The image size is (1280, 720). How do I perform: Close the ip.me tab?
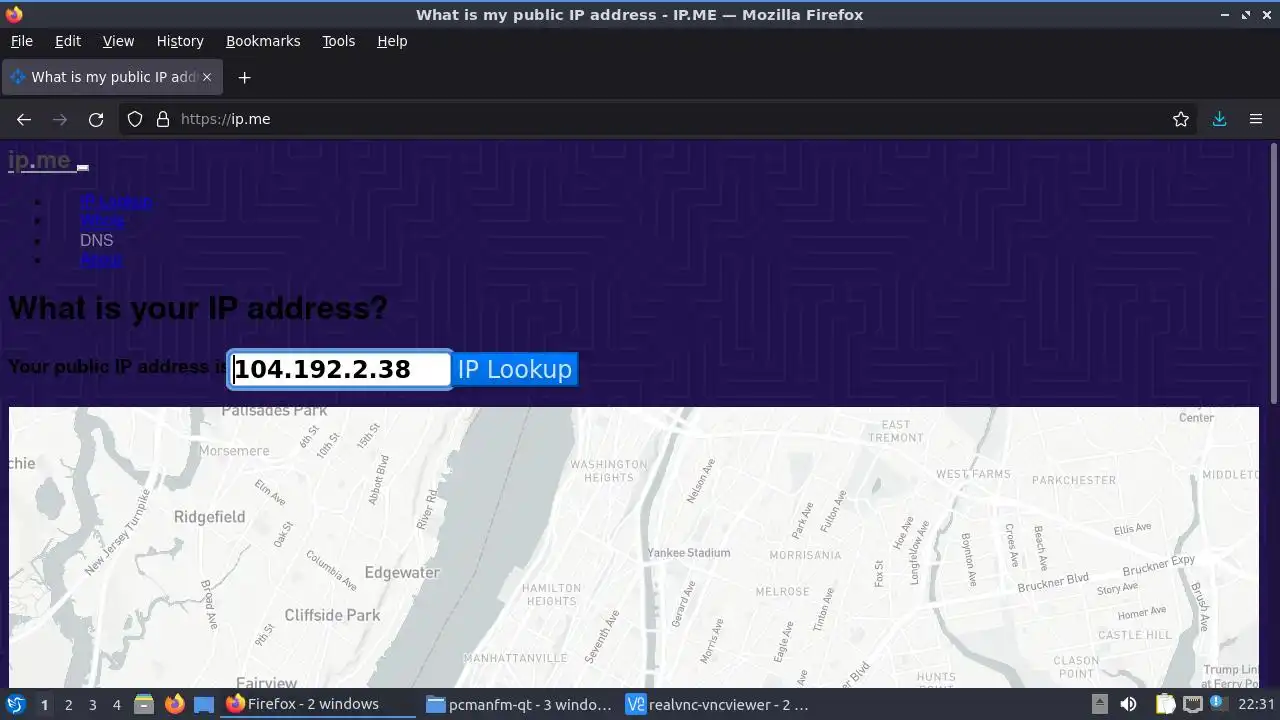208,77
